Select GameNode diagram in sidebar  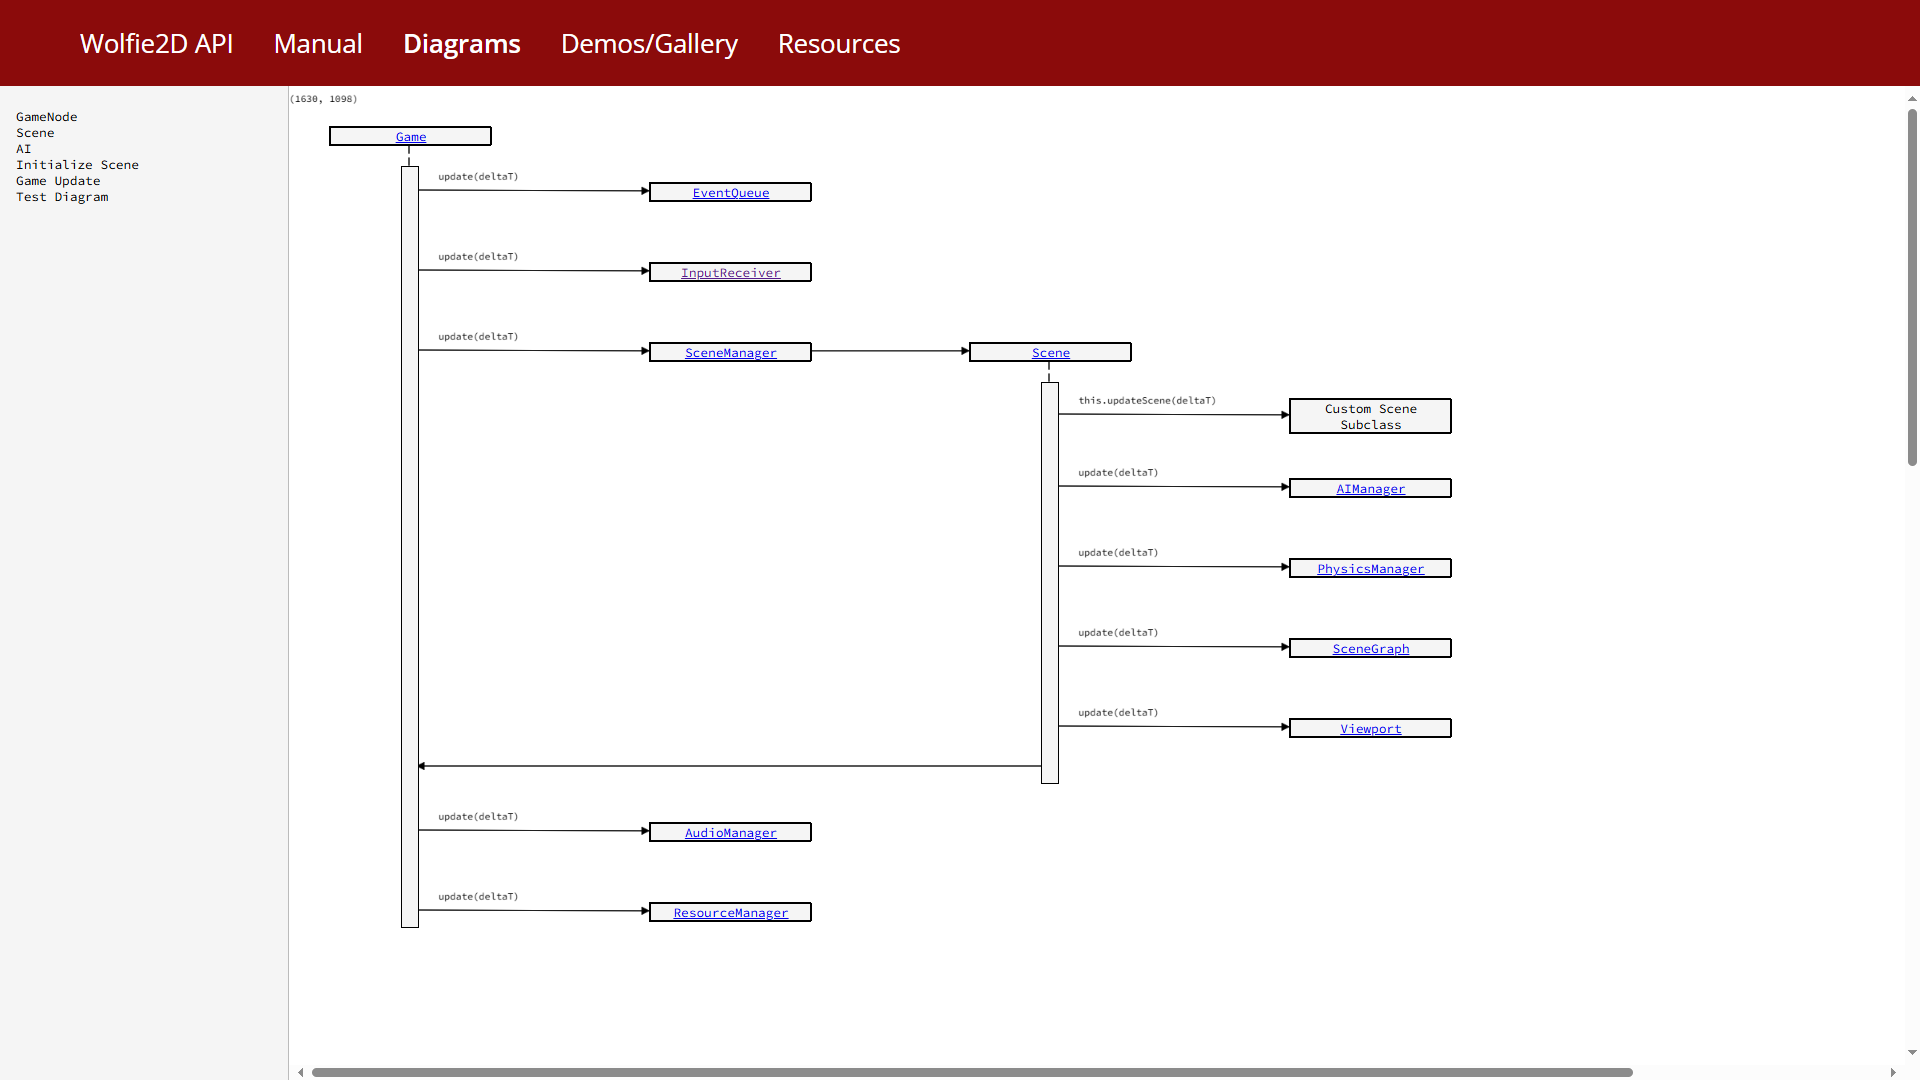(46, 117)
